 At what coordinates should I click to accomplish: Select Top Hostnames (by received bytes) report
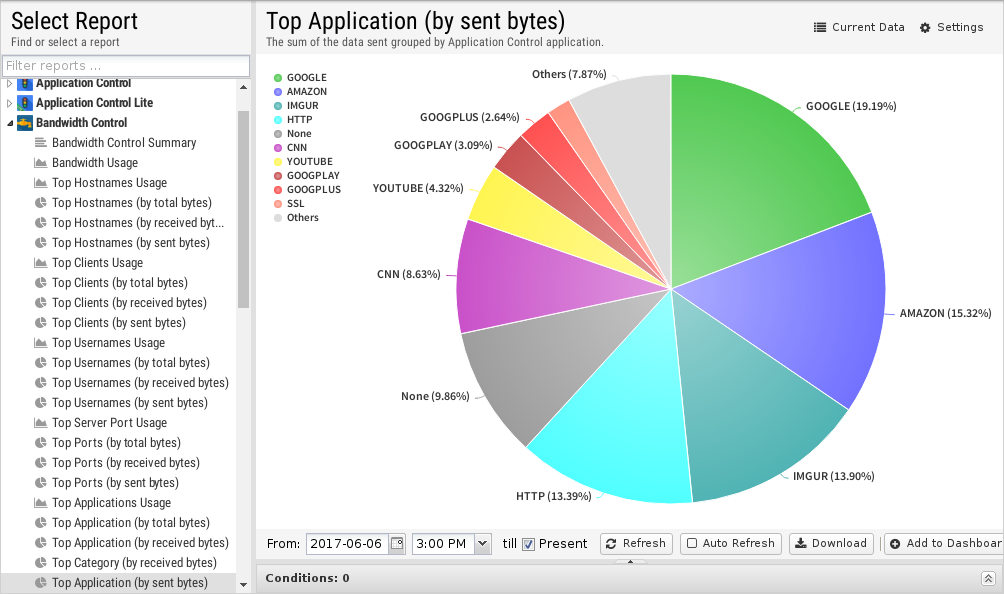[138, 223]
